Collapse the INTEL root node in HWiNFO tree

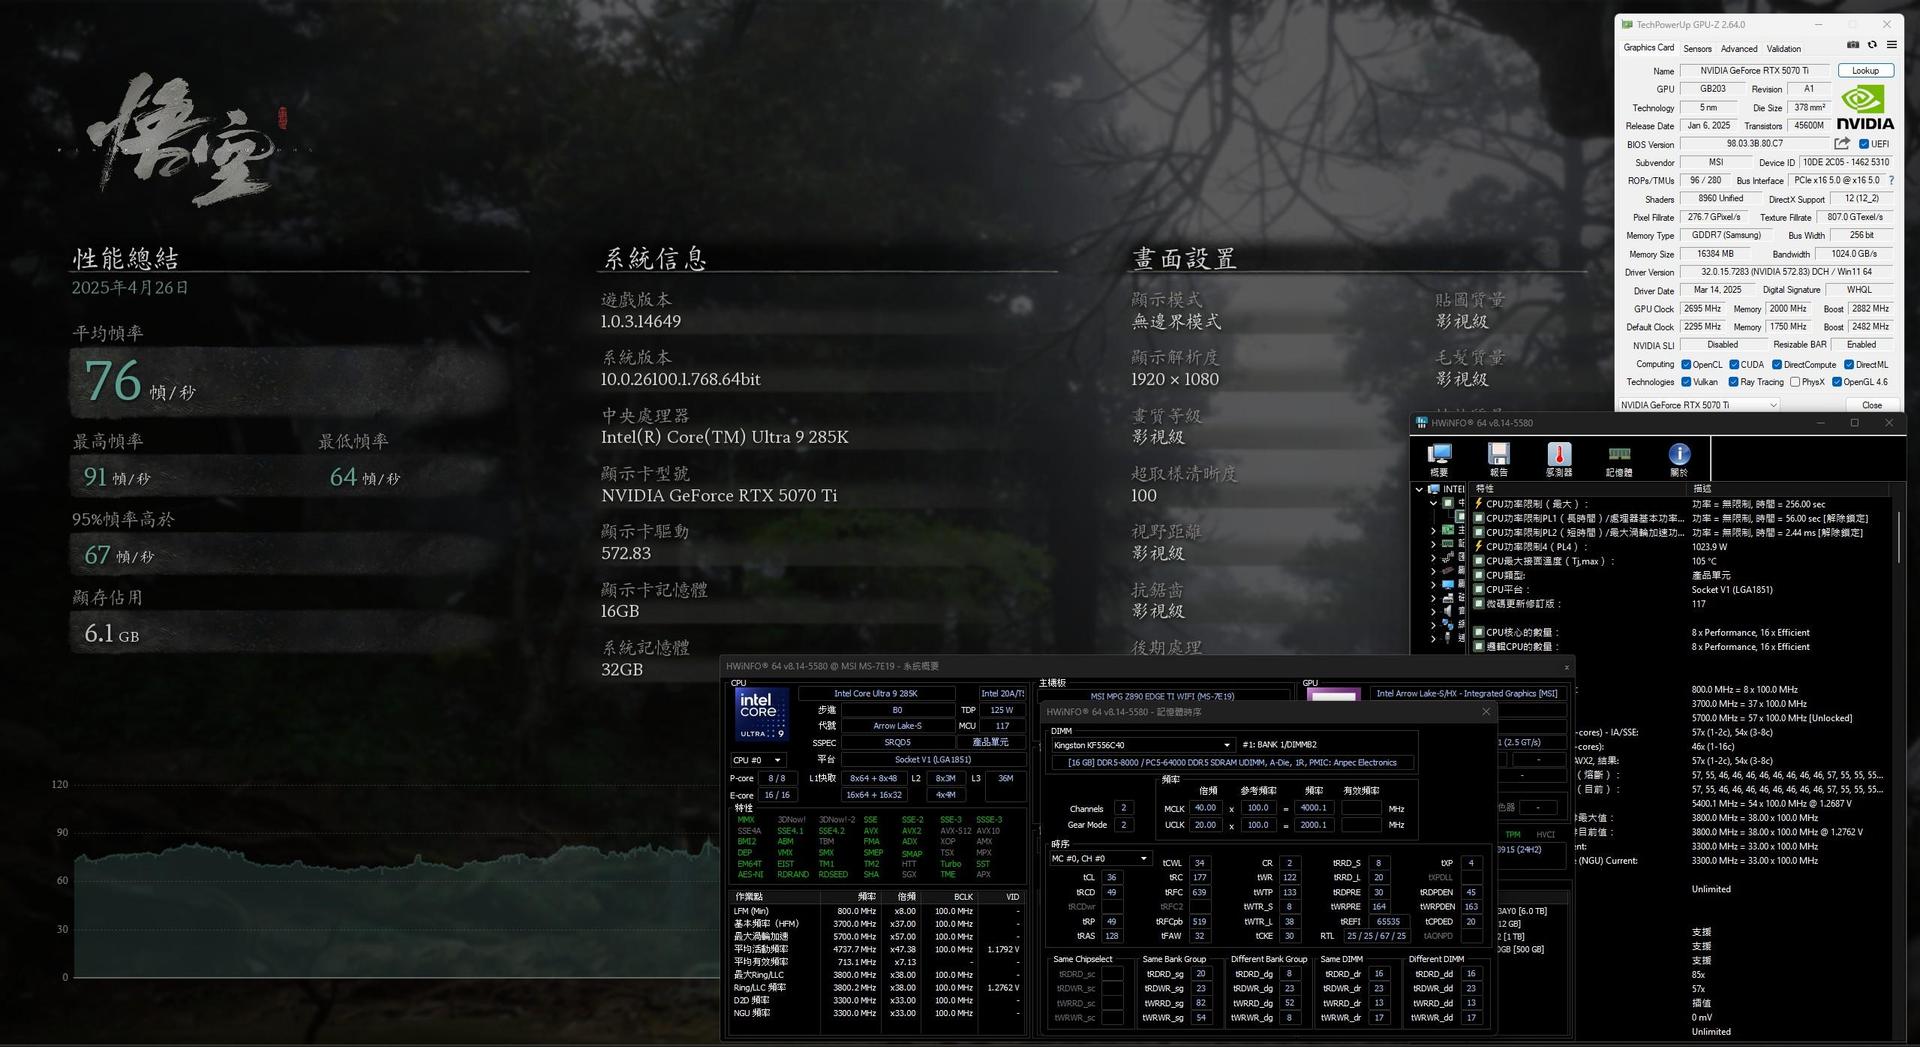[1419, 489]
